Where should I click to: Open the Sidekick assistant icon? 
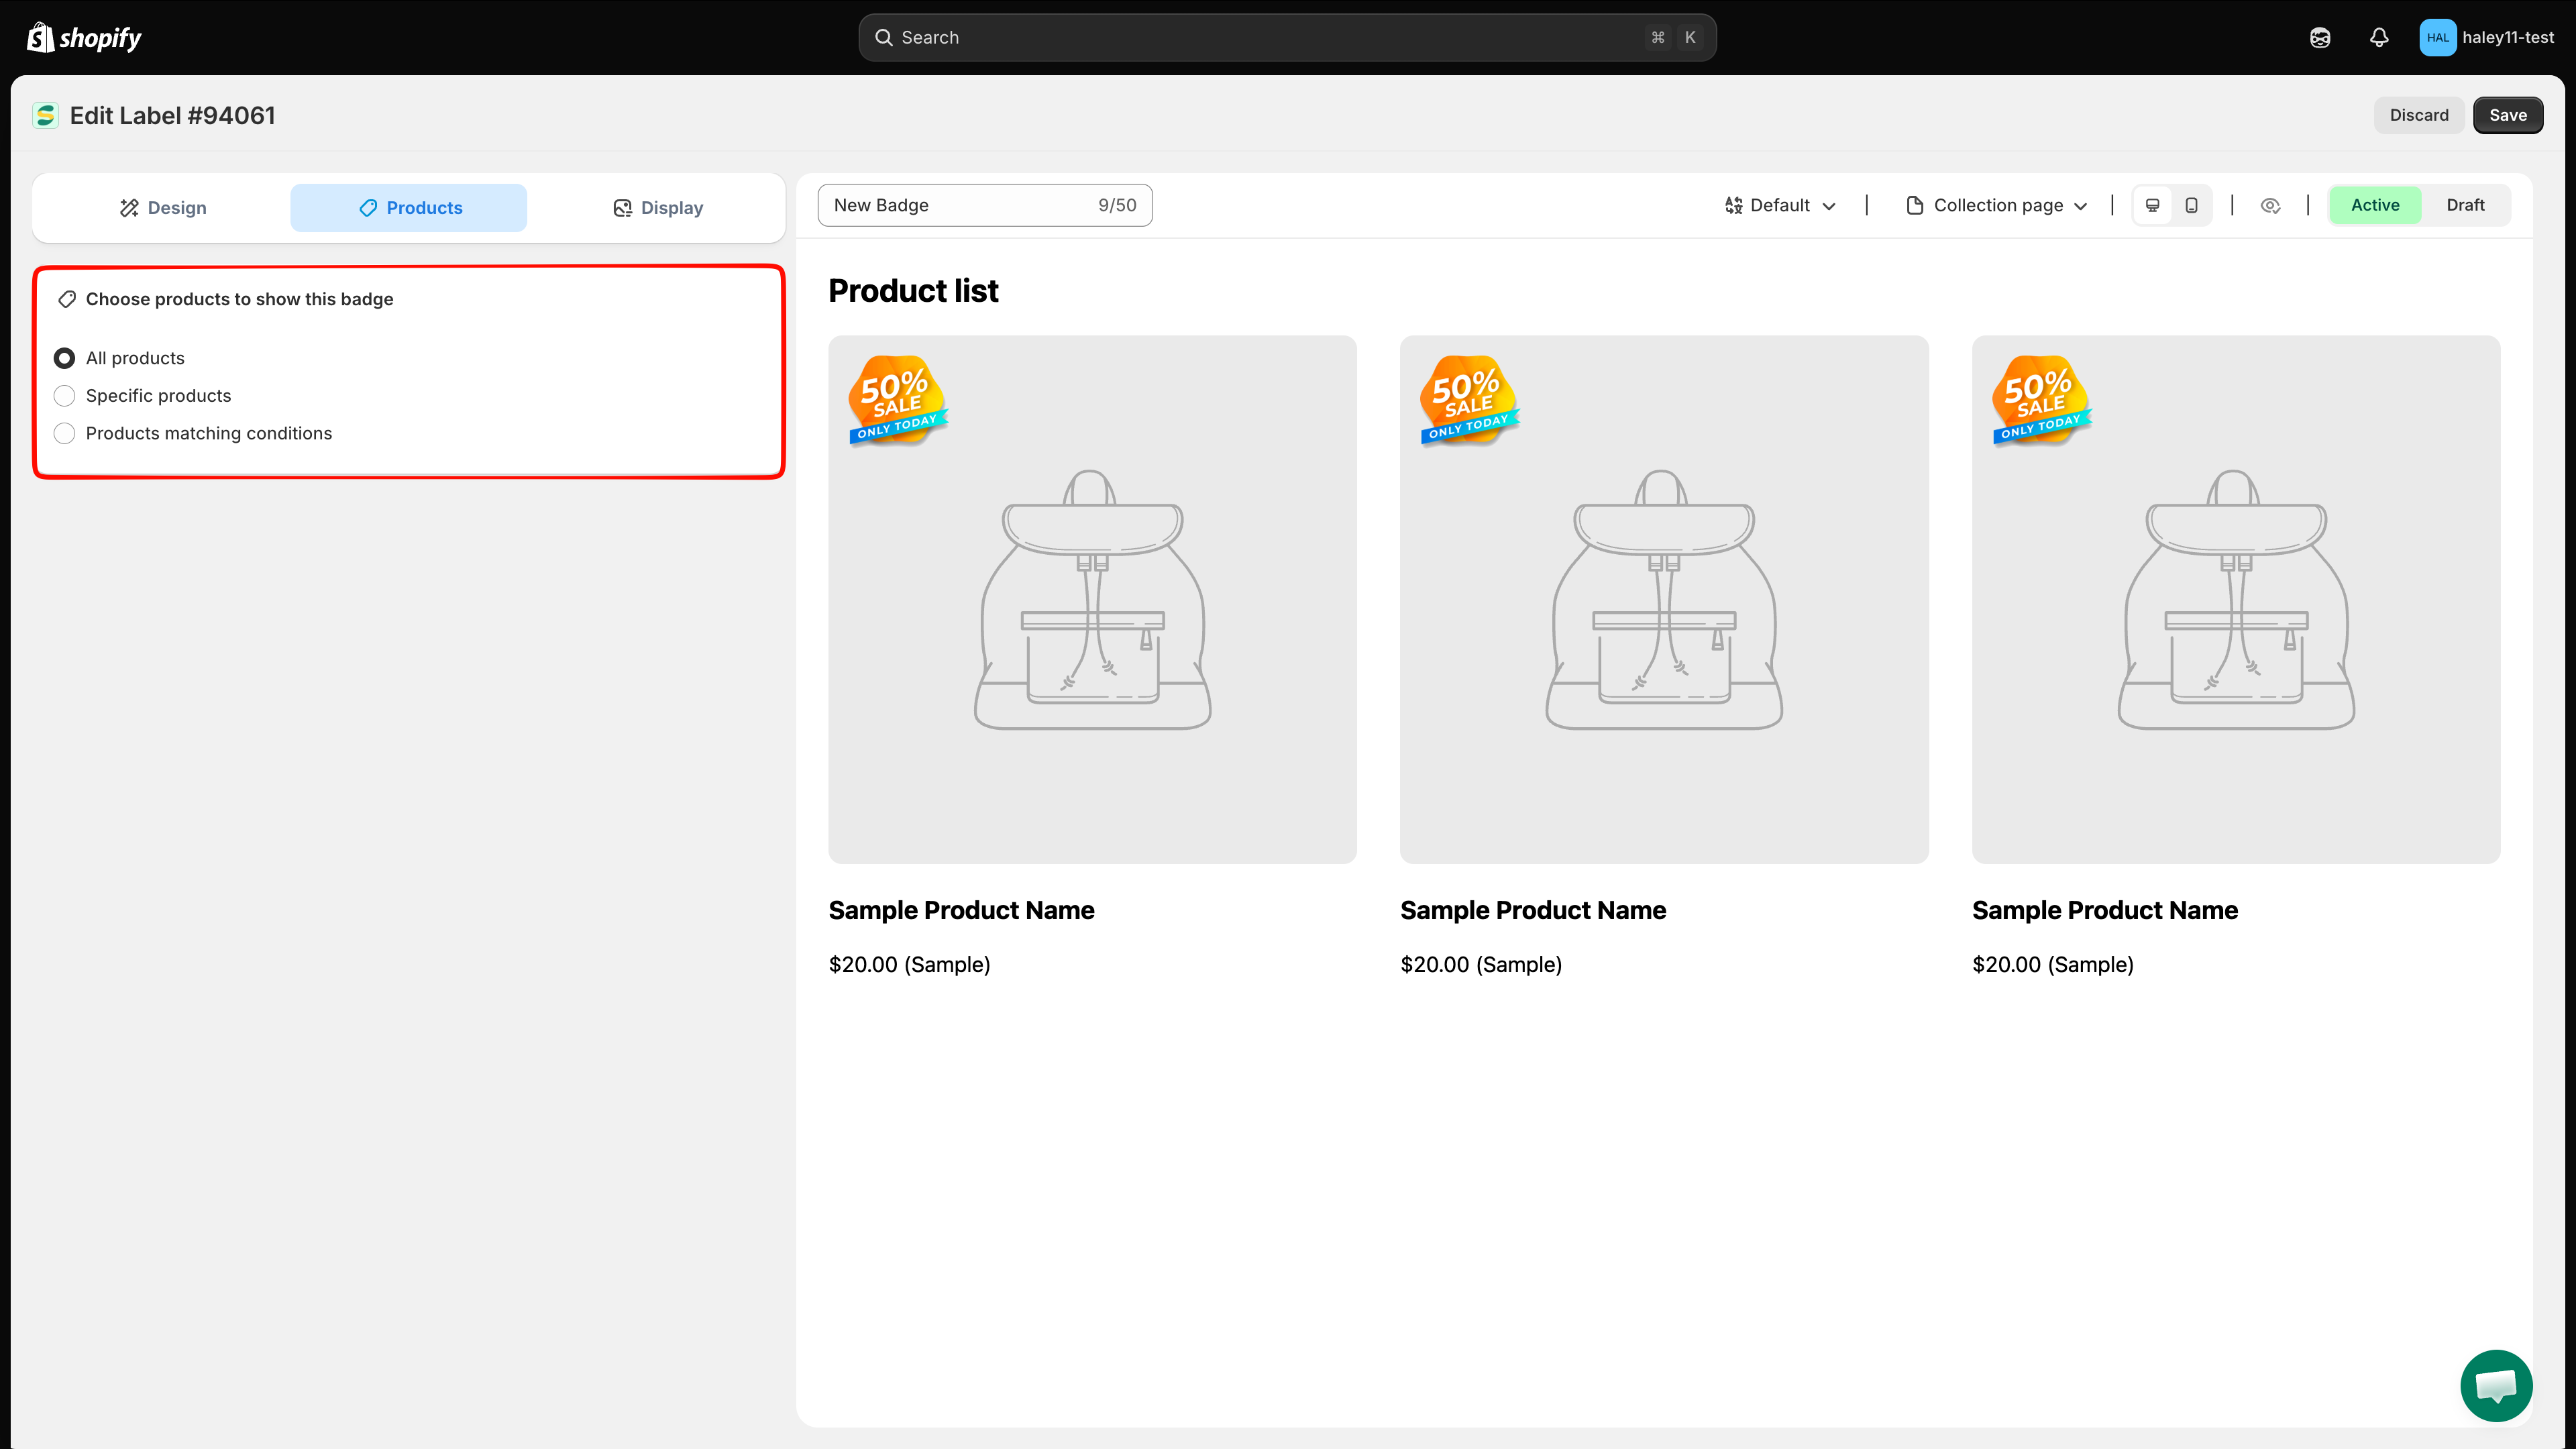coord(2320,38)
